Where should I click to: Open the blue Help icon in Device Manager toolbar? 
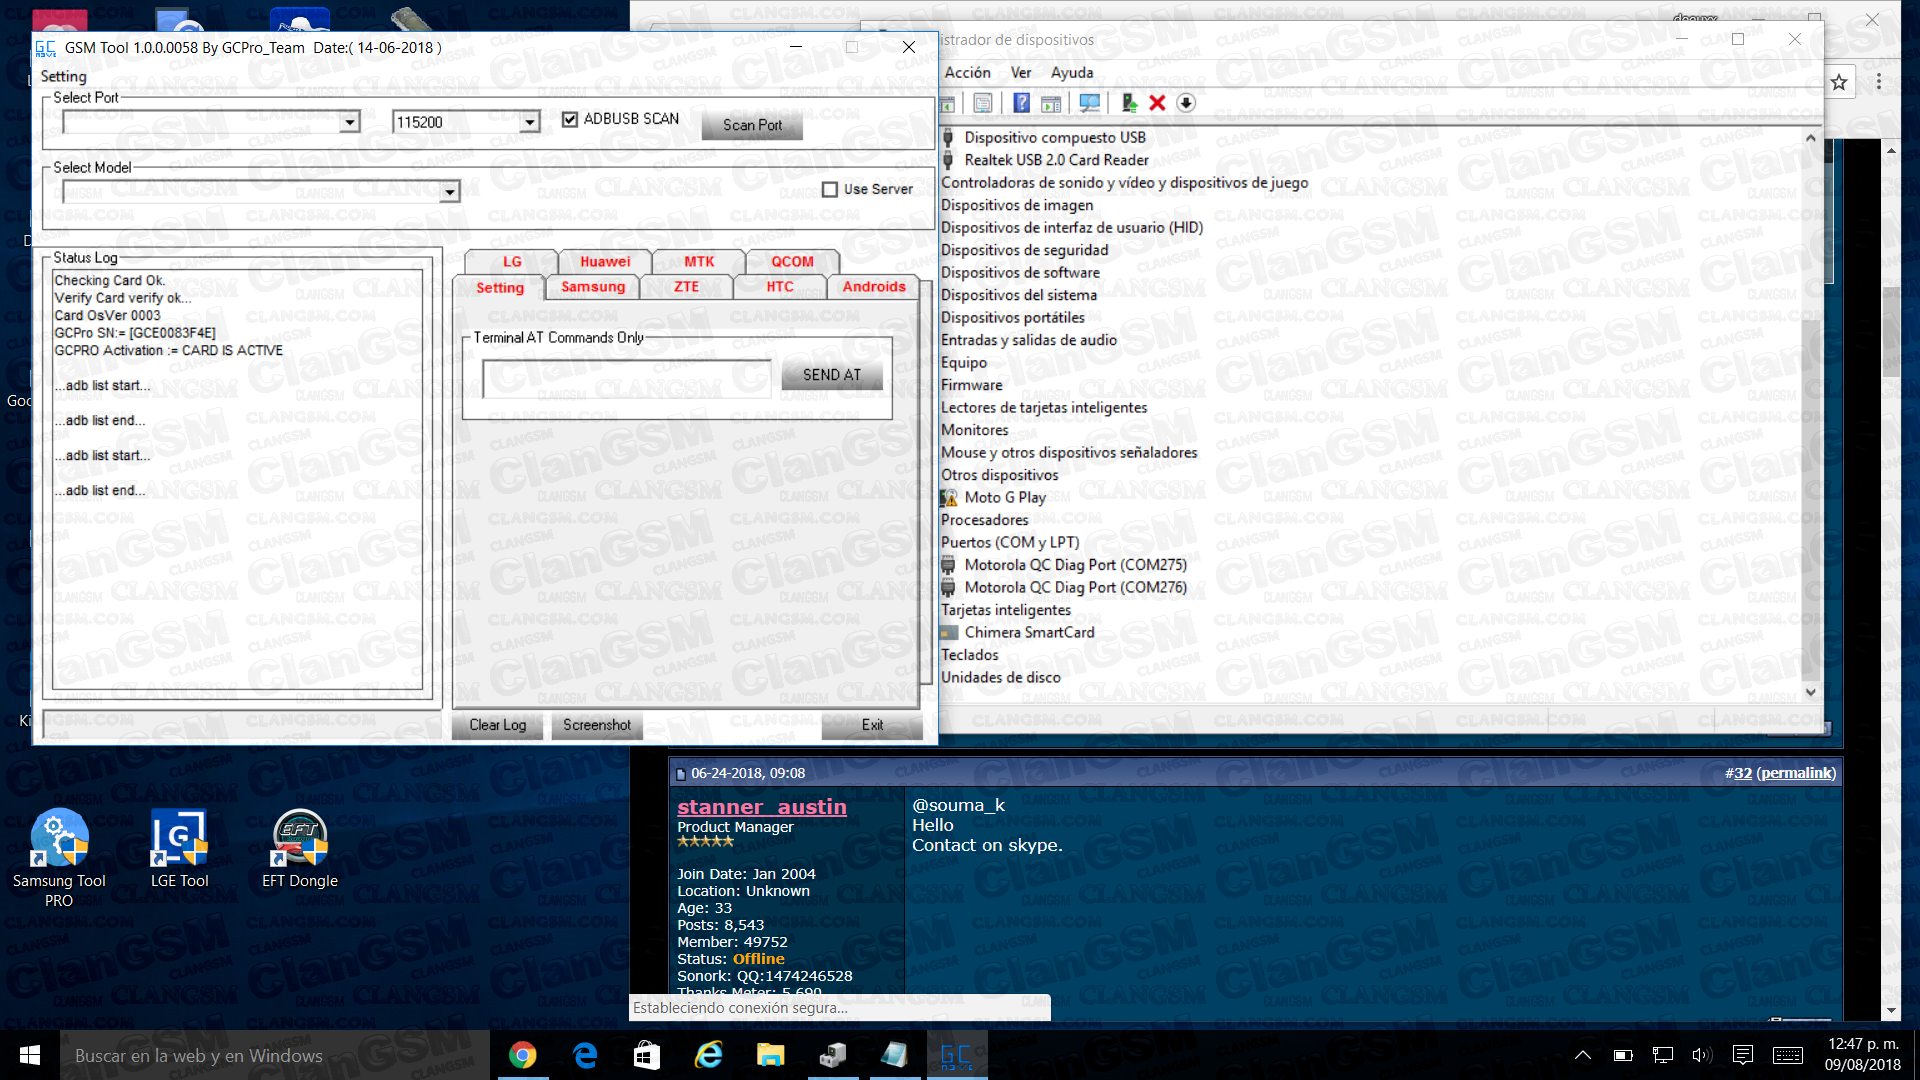[1021, 103]
